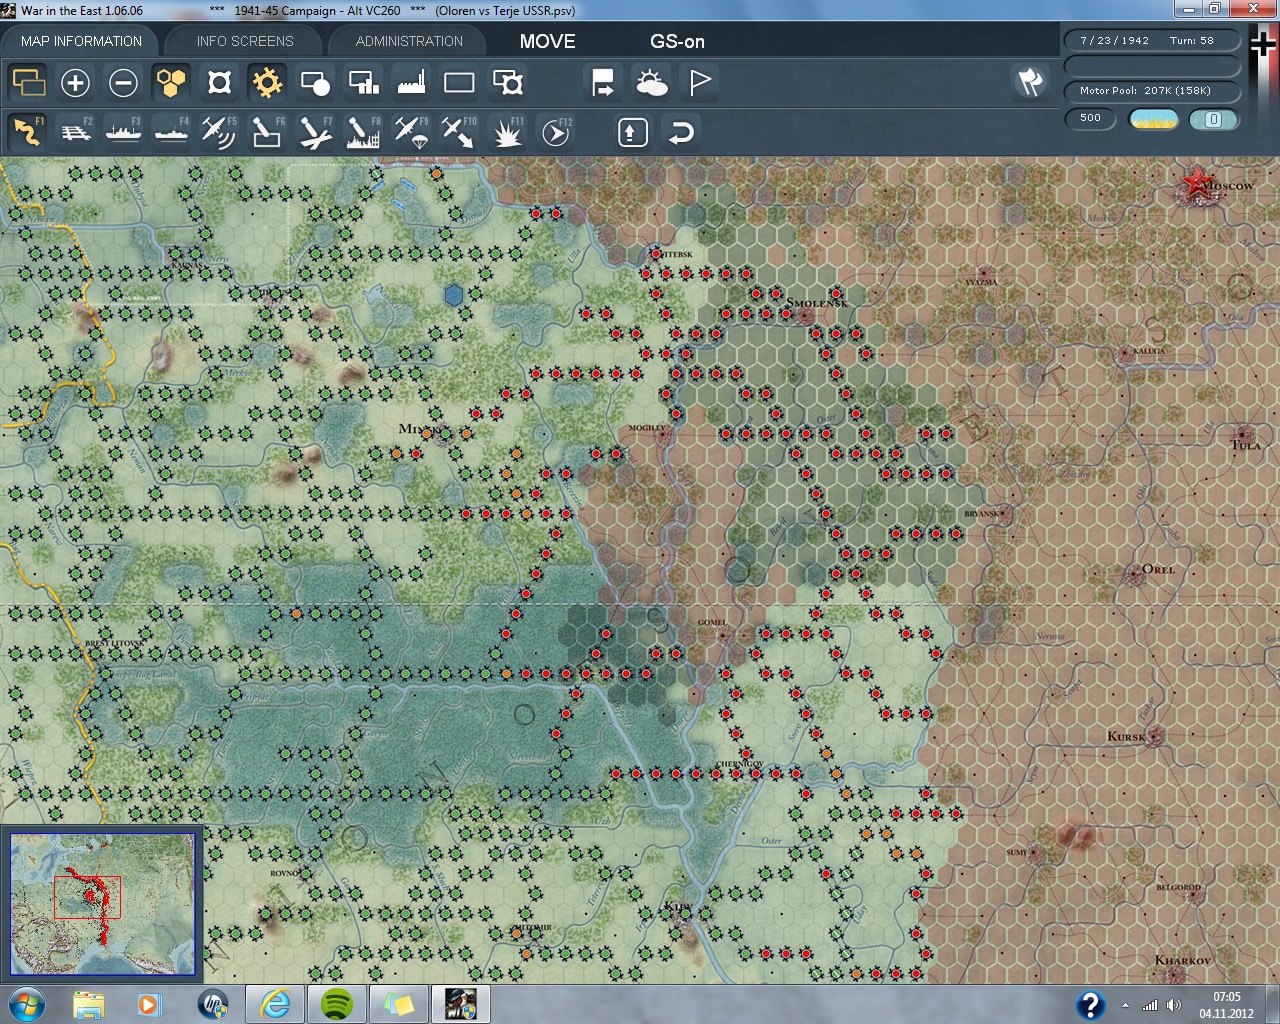Select the F8 bomb city mode

pyautogui.click(x=363, y=131)
